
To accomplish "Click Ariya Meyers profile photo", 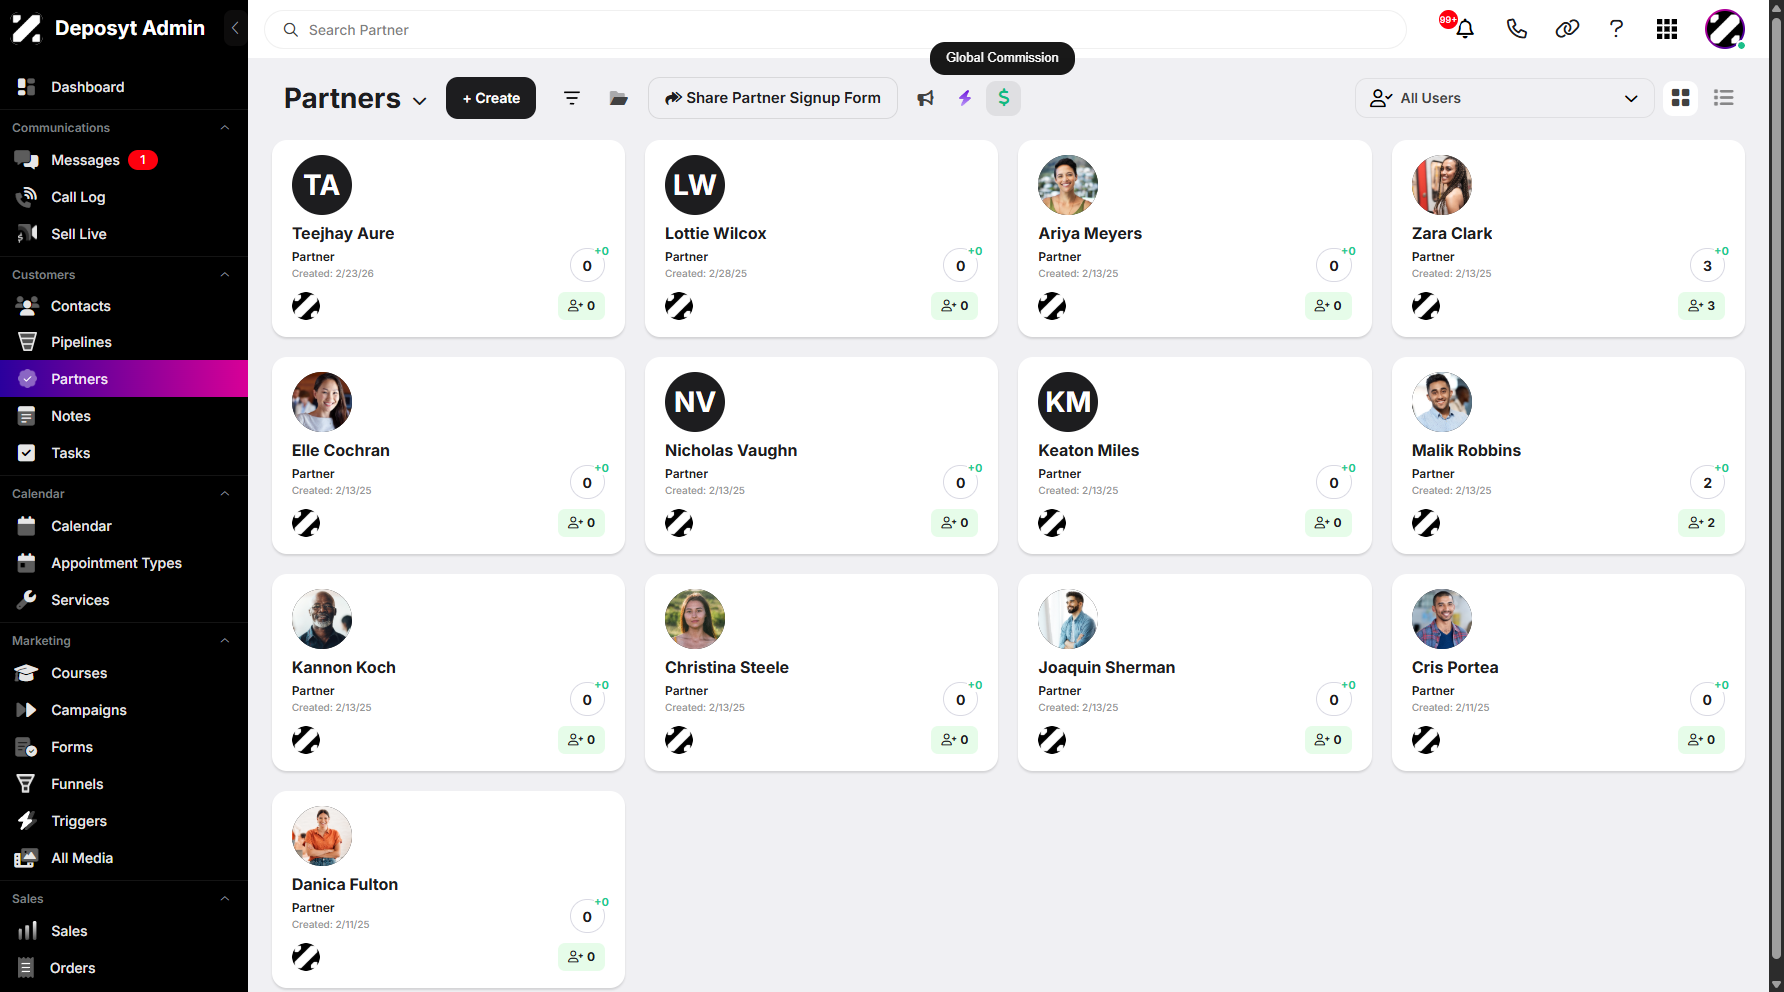I will click(x=1068, y=185).
